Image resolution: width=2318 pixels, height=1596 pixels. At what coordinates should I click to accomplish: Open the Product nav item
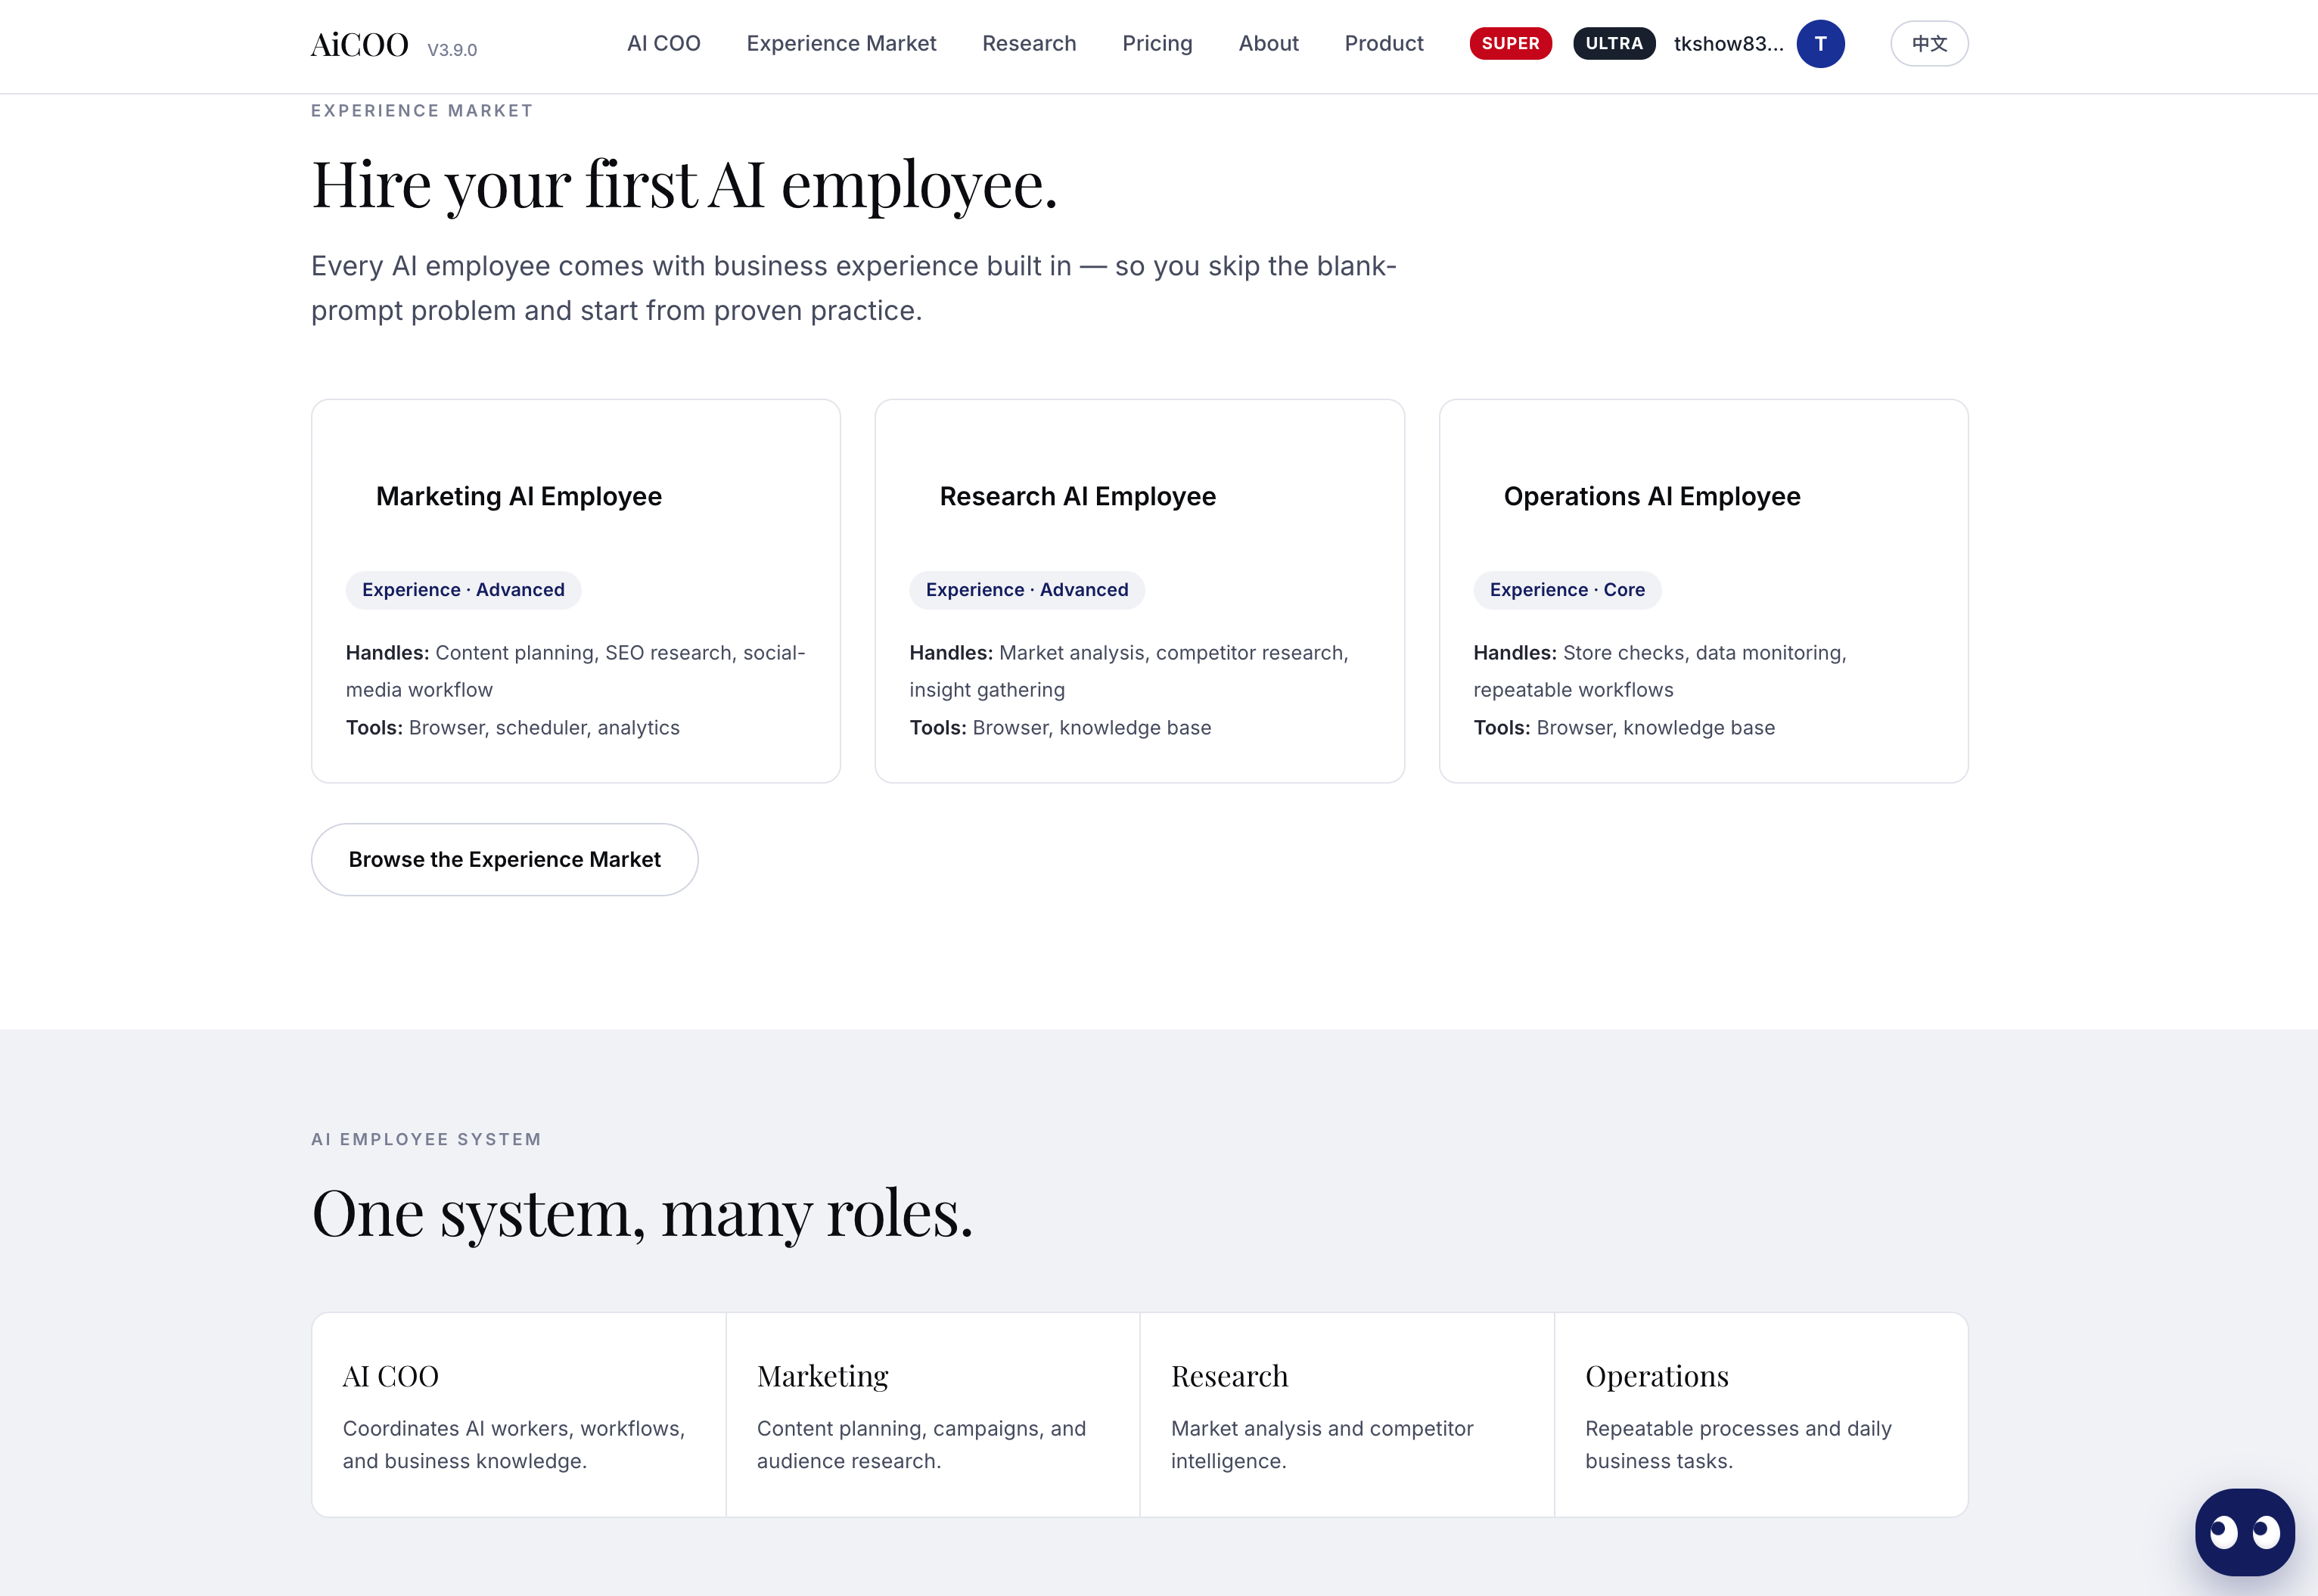1384,44
